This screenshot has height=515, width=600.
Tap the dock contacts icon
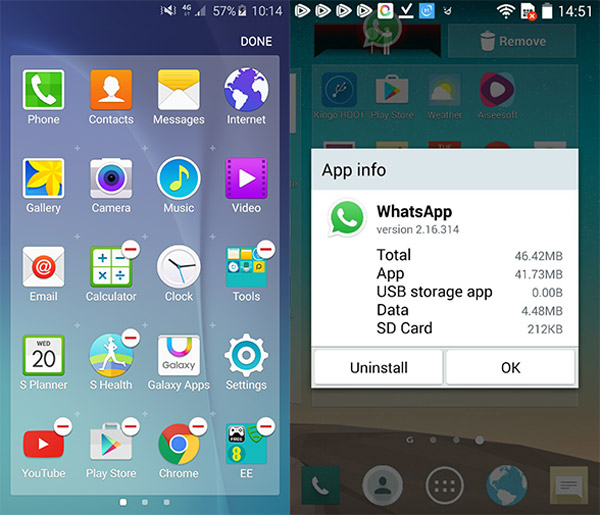coord(382,485)
